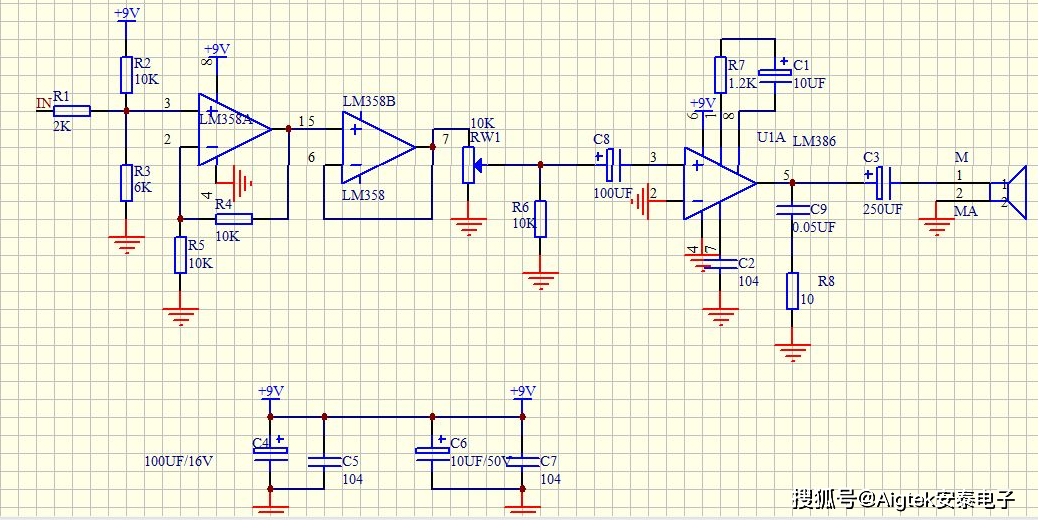The image size is (1038, 521).
Task: Select the LM358A op-amp triangle
Action: pyautogui.click(x=234, y=129)
